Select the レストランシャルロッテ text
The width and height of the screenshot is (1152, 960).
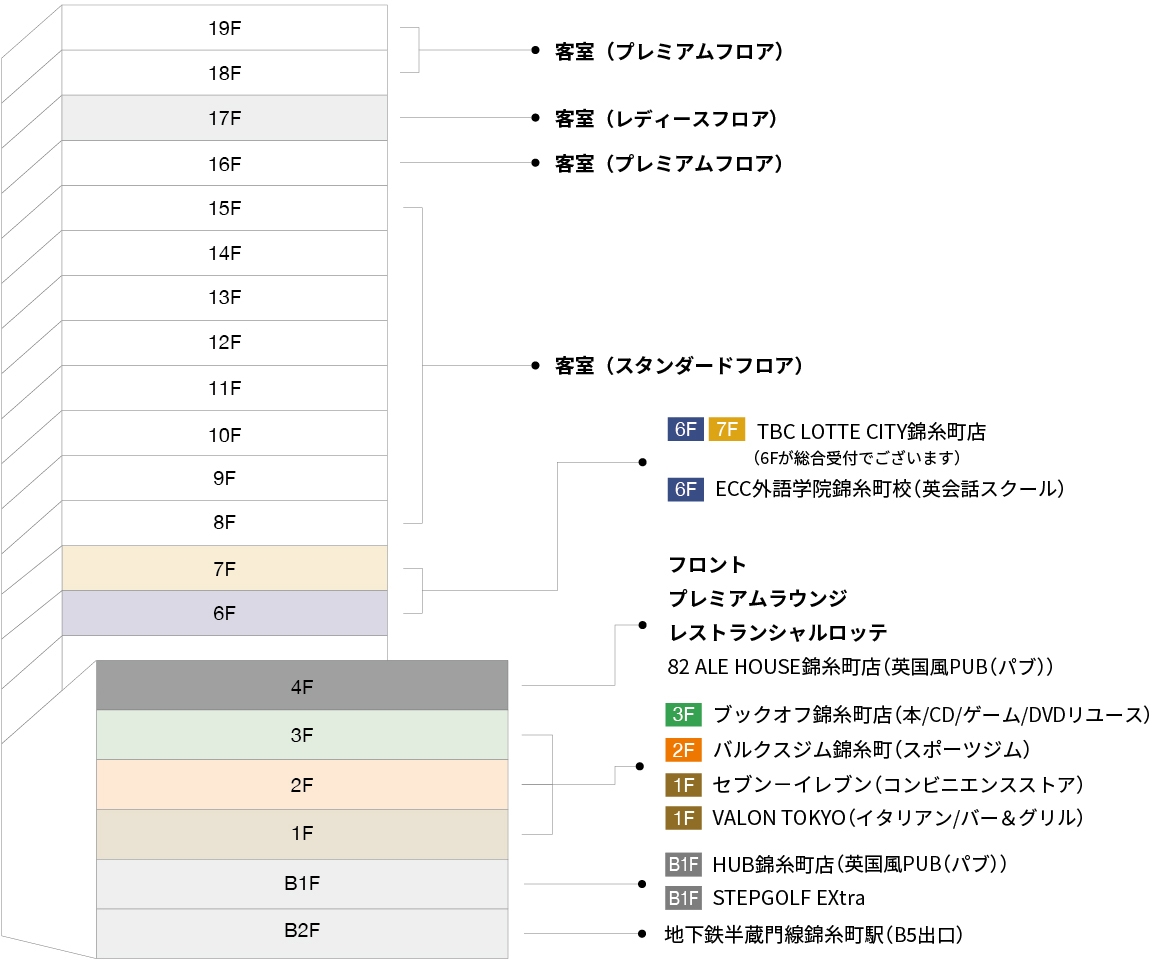click(778, 633)
